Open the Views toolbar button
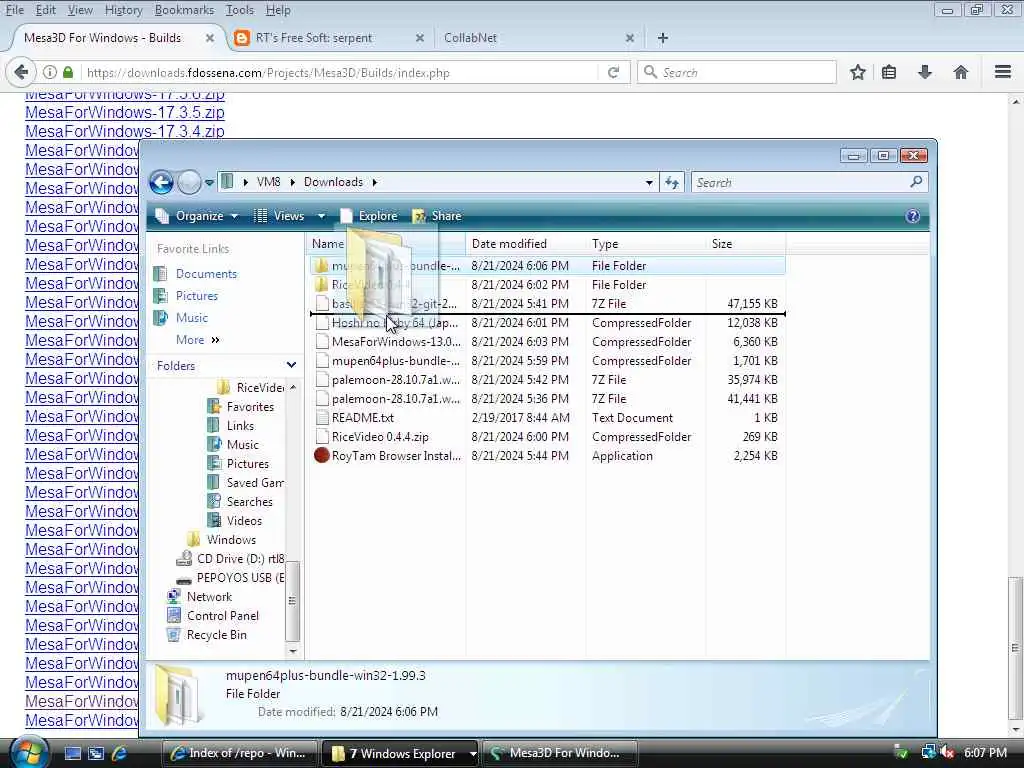This screenshot has height=768, width=1024. [x=279, y=216]
